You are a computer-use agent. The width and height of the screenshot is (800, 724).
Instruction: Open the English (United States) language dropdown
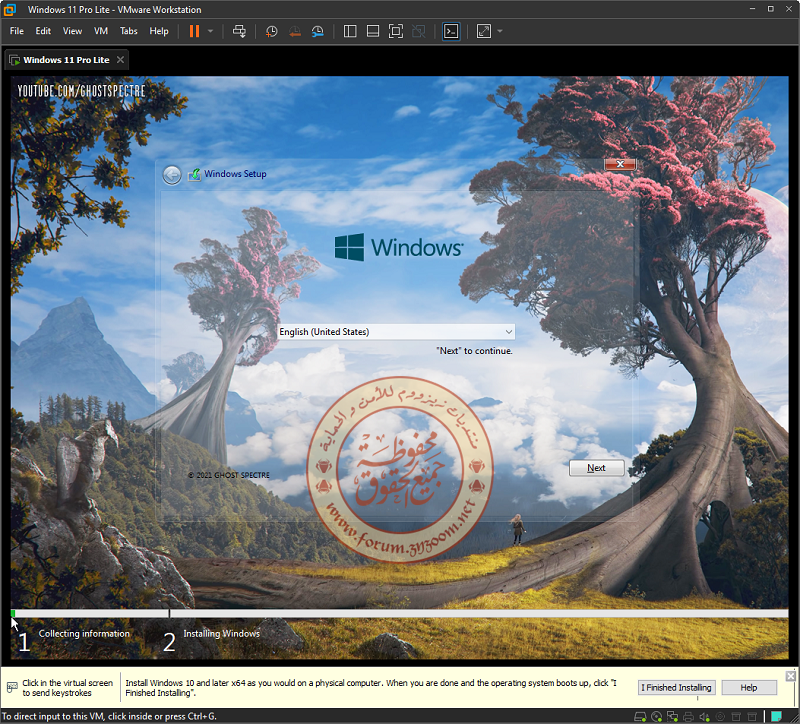click(396, 332)
